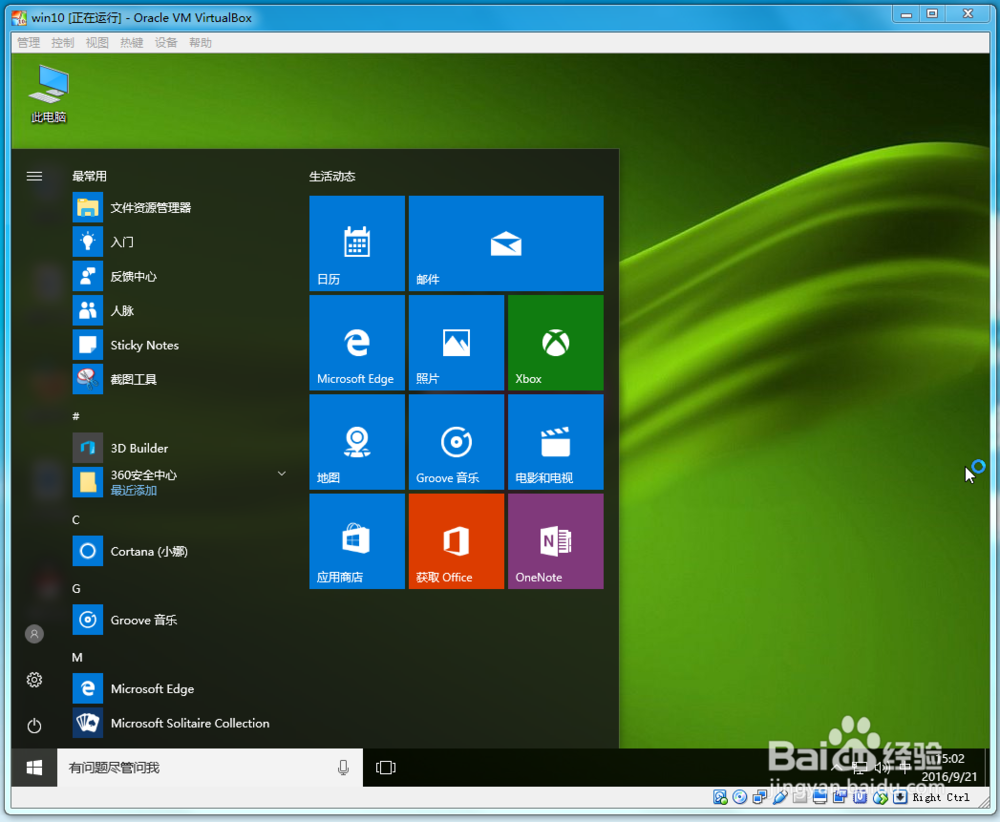Click the Windows Start button
The width and height of the screenshot is (1000, 822).
click(34, 768)
